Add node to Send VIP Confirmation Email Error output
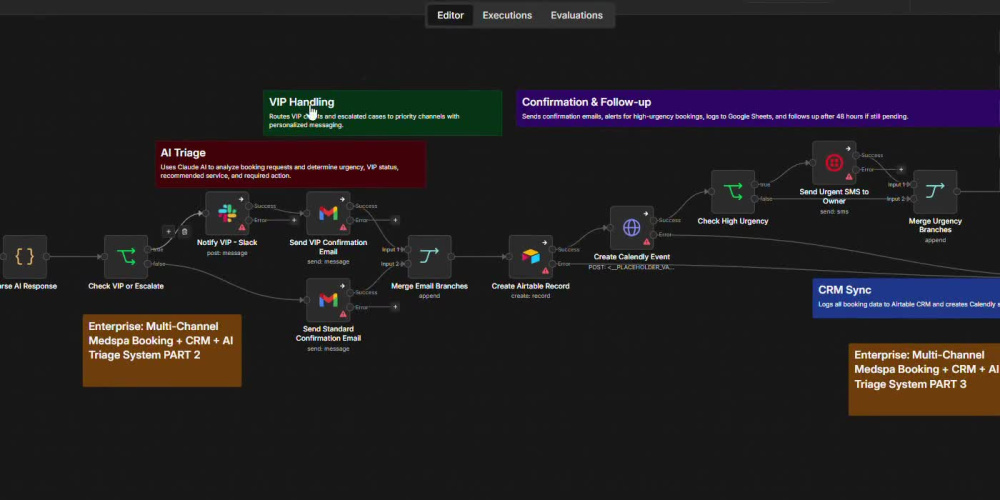Viewport: 1000px width, 500px height. click(x=395, y=220)
